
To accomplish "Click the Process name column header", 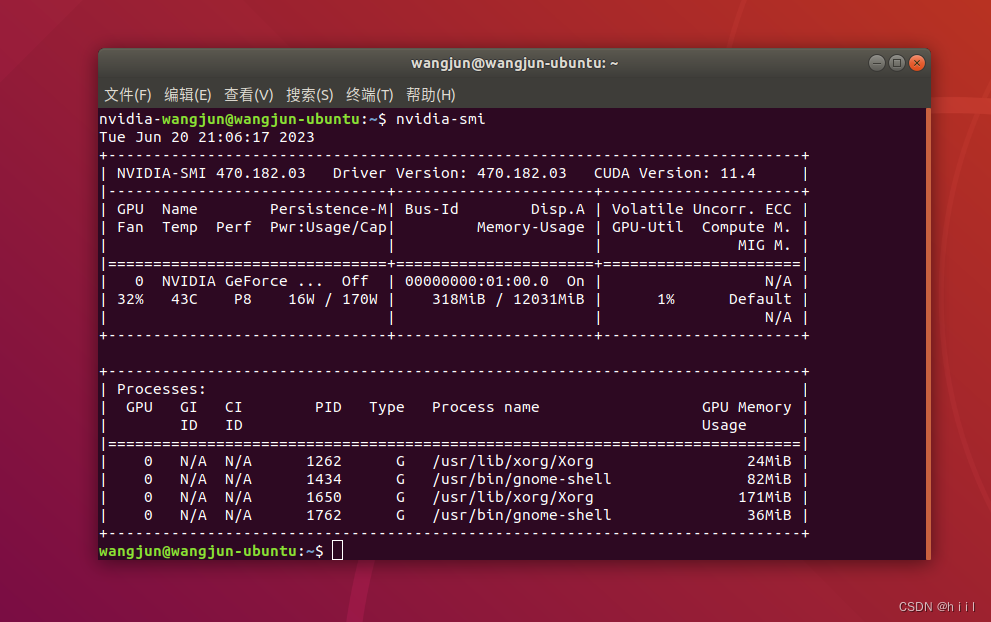I will pos(485,408).
